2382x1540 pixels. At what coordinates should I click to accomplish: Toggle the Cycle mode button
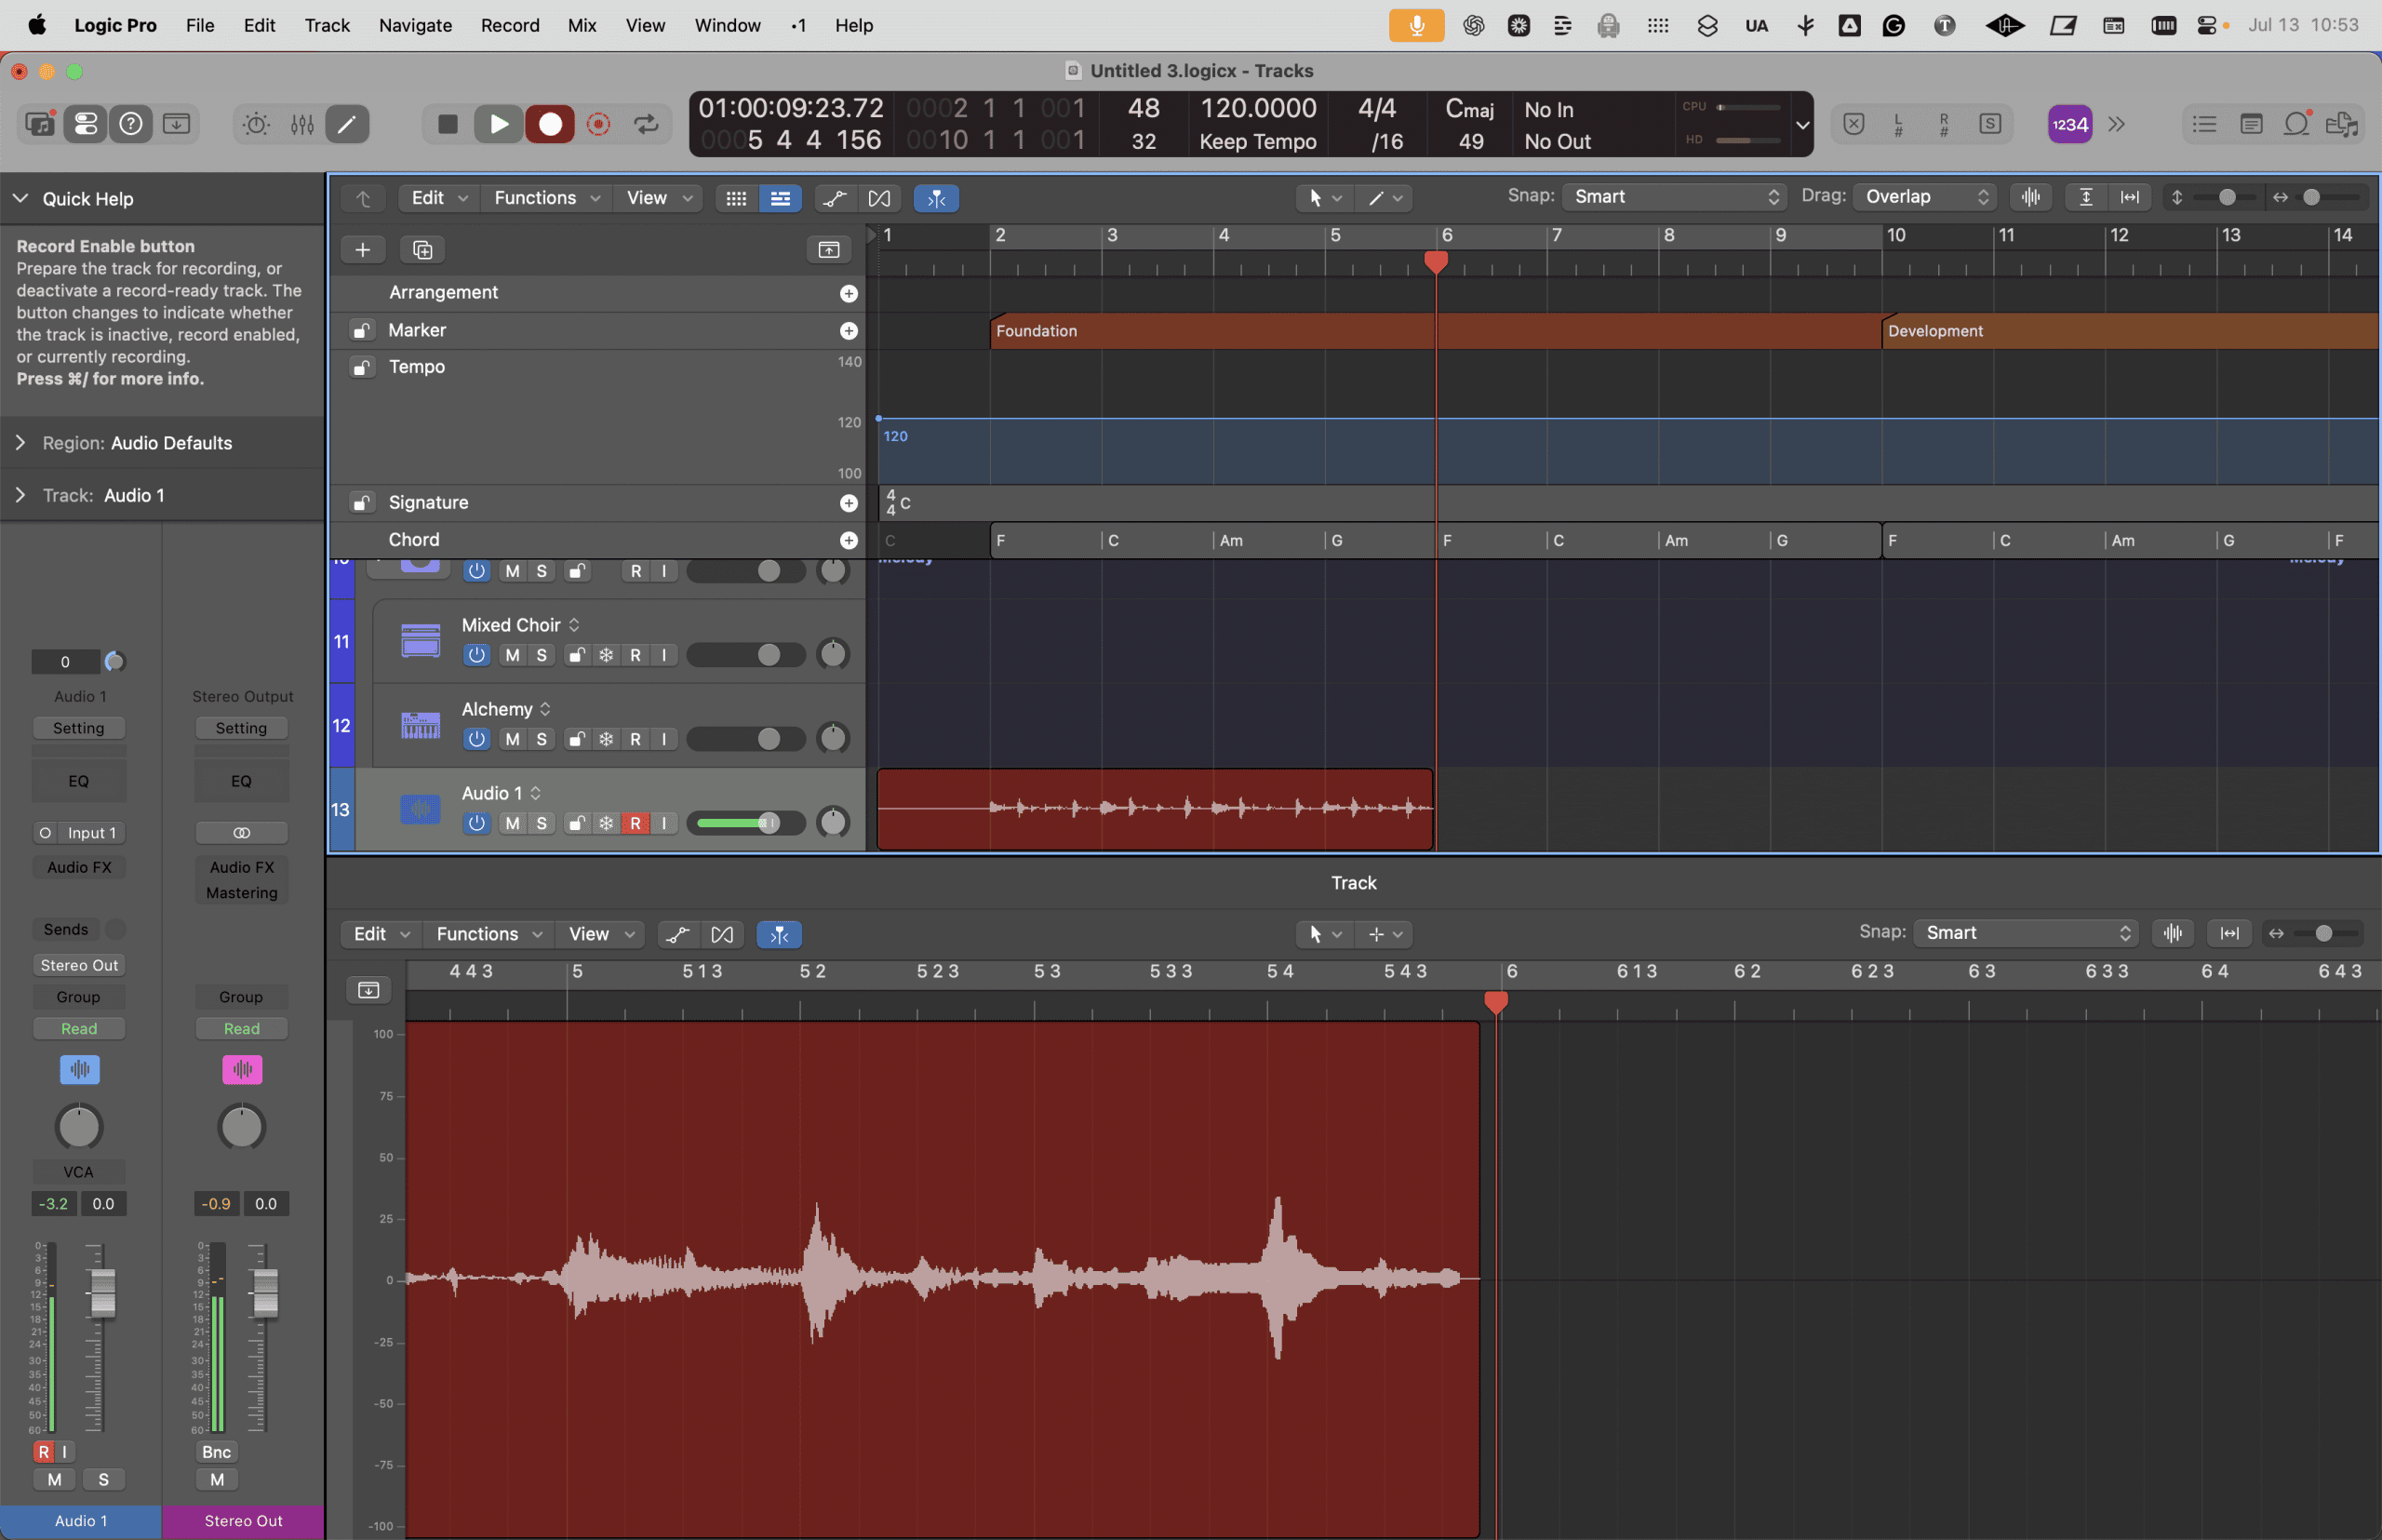tap(646, 124)
